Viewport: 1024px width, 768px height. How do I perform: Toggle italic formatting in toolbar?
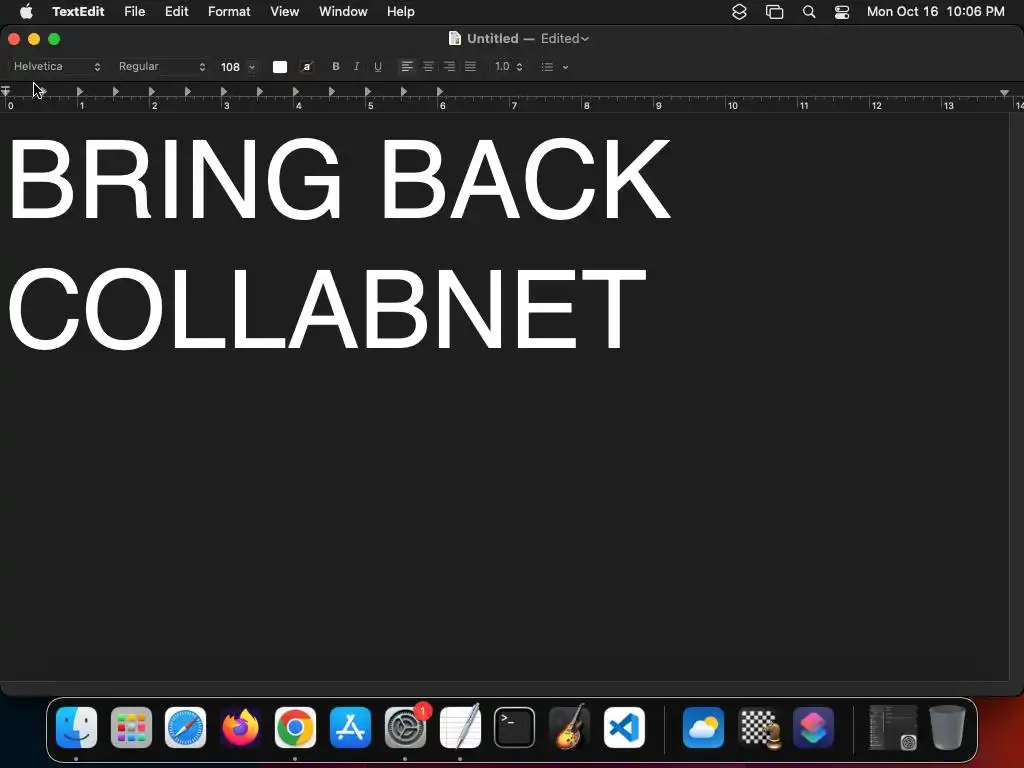[x=357, y=67]
